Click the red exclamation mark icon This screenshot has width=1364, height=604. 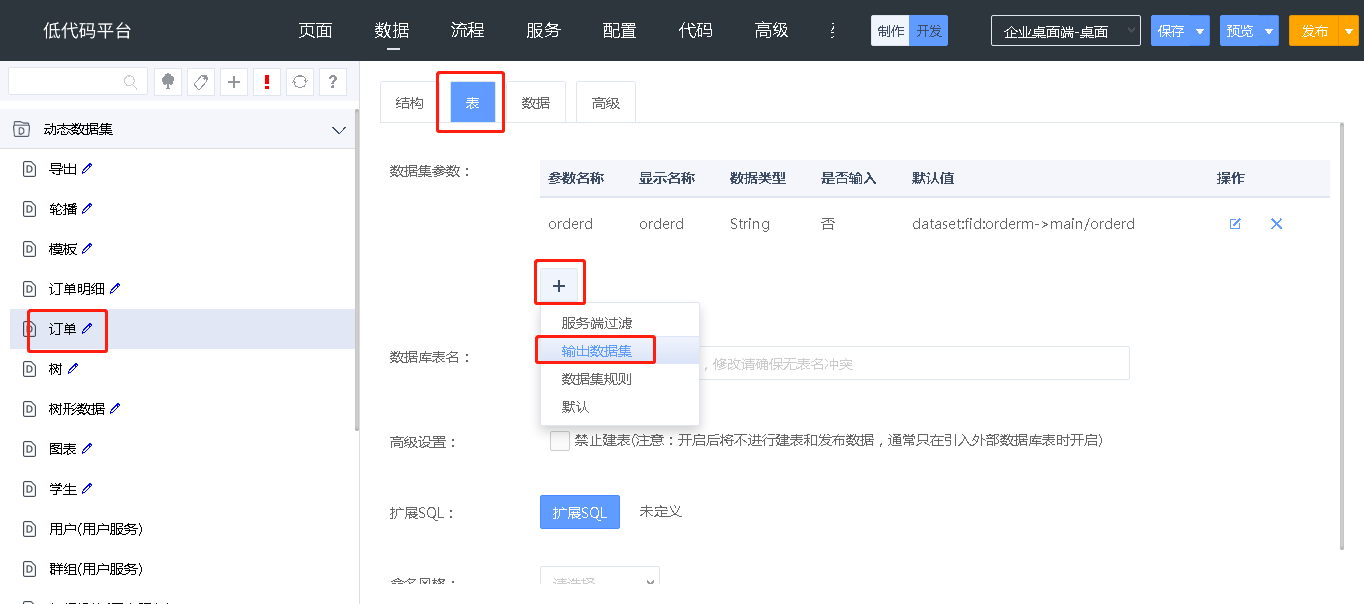pyautogui.click(x=266, y=82)
